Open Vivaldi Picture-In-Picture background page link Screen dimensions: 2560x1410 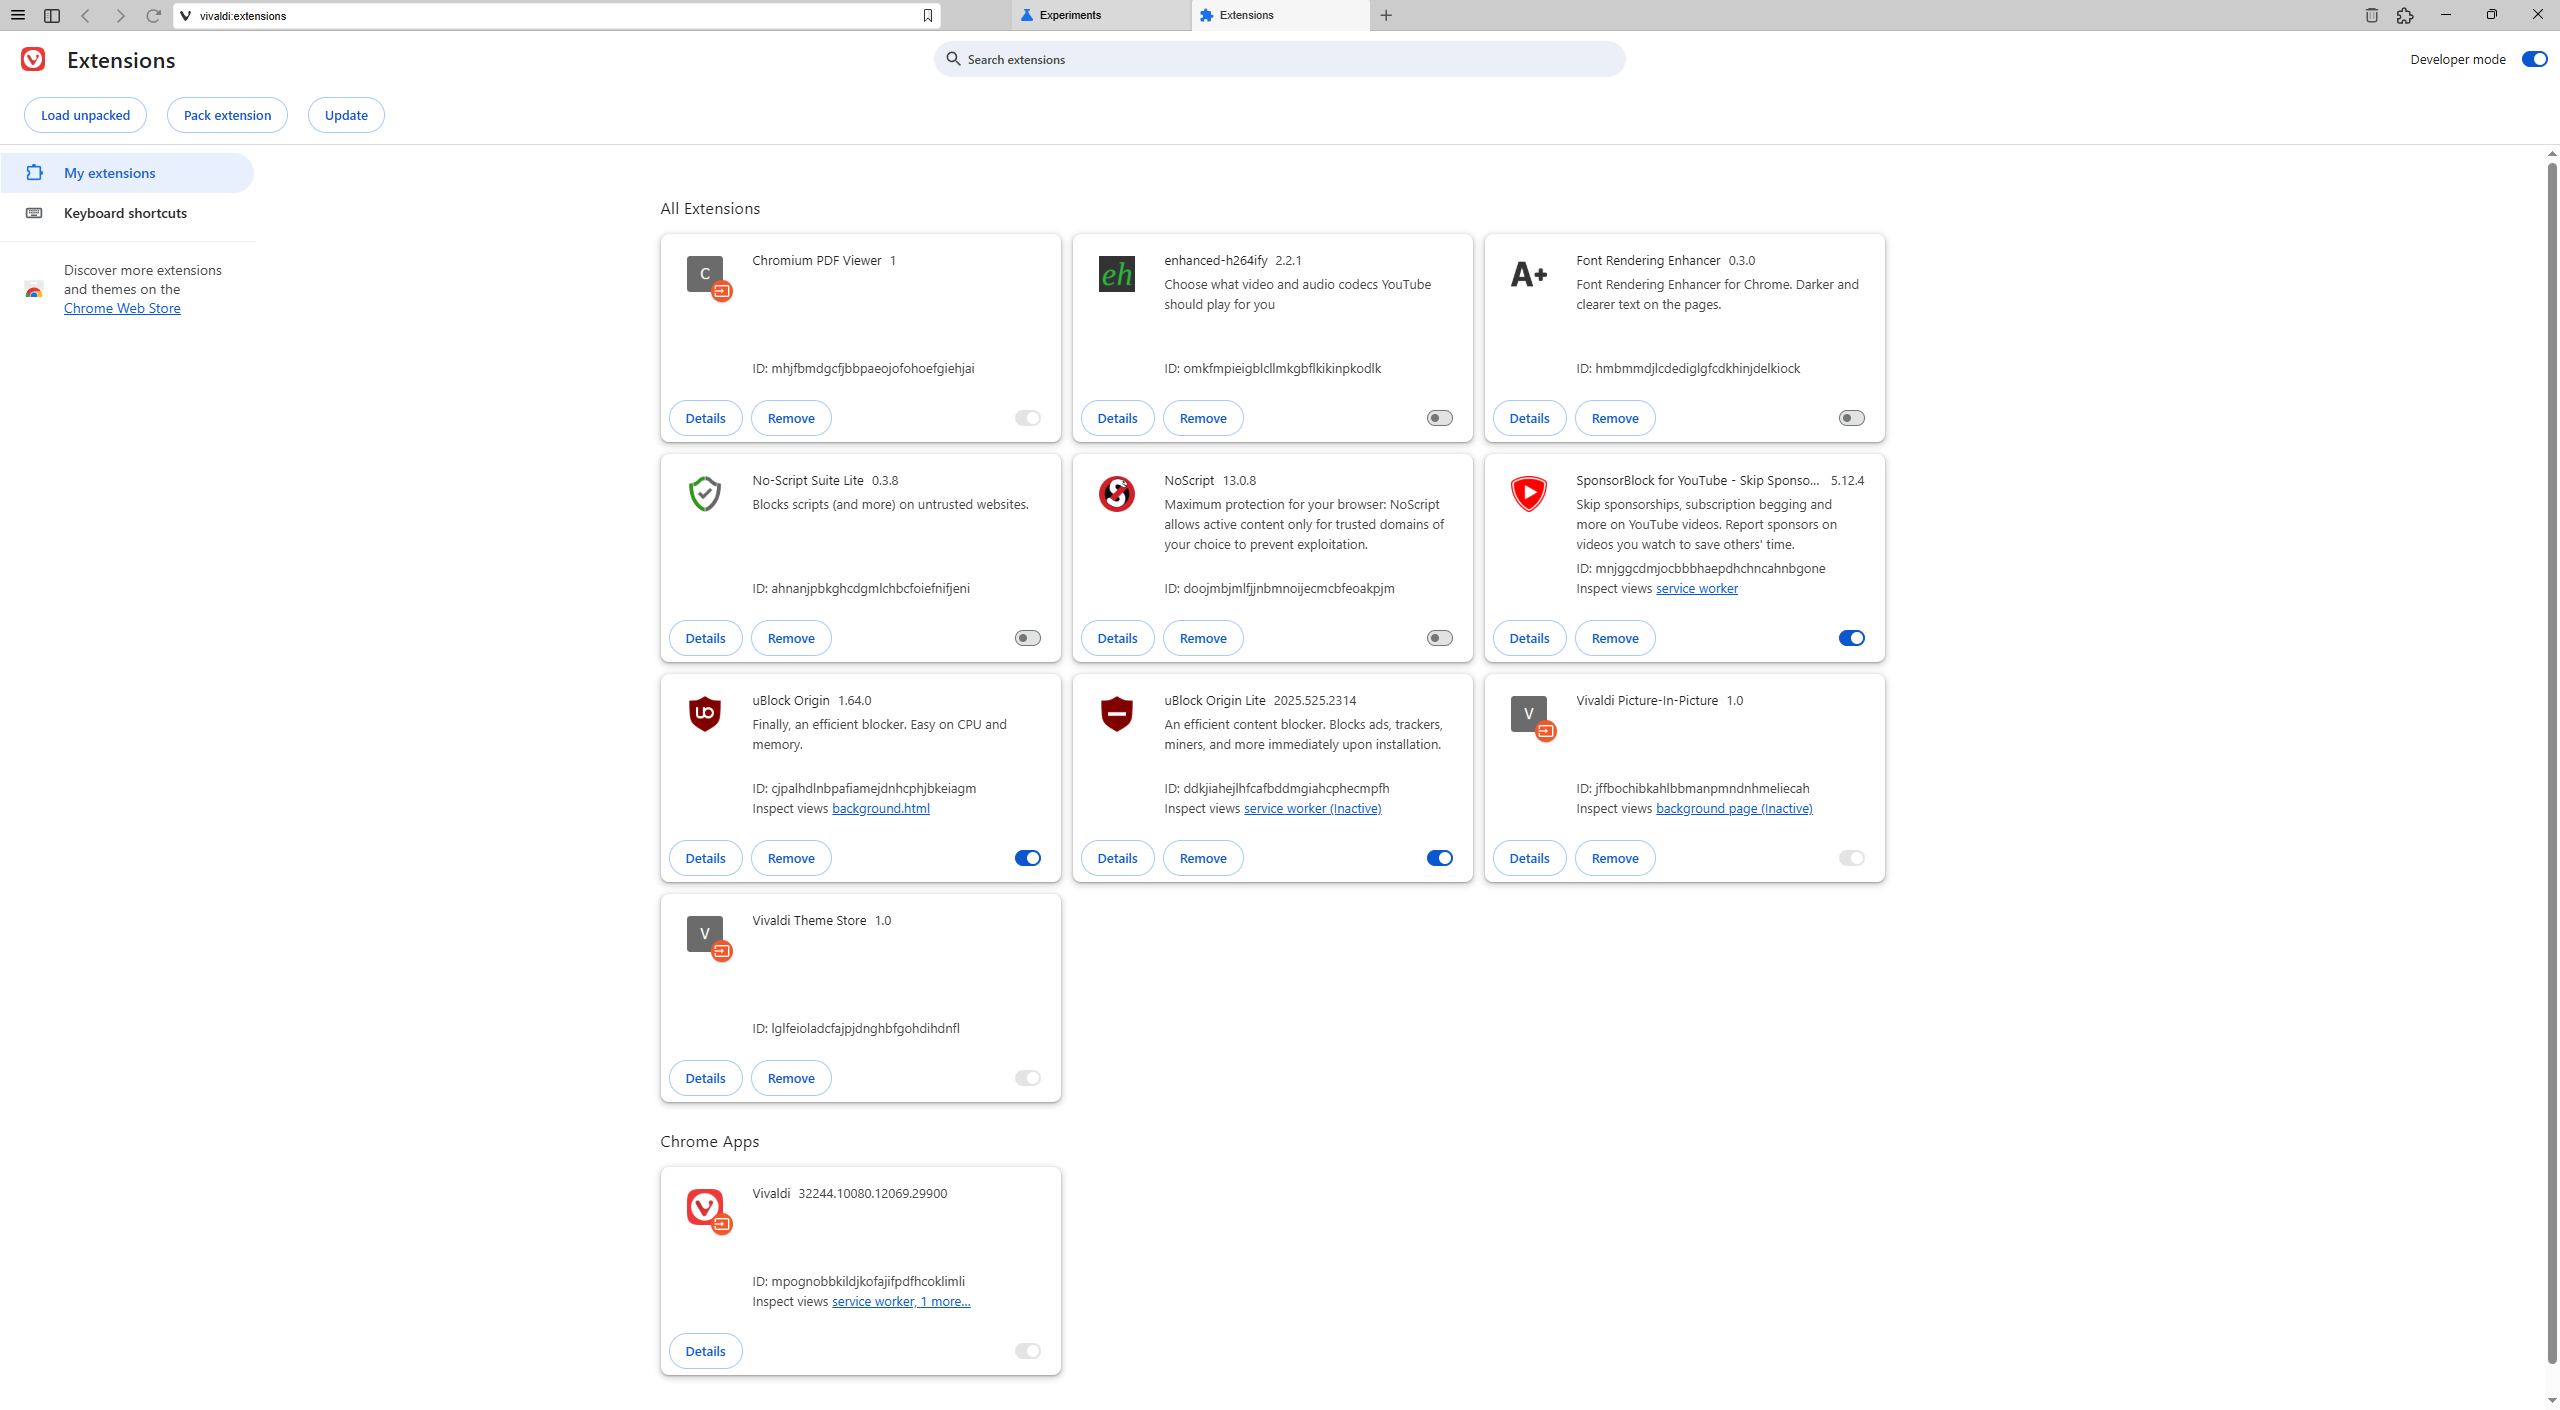click(1734, 808)
